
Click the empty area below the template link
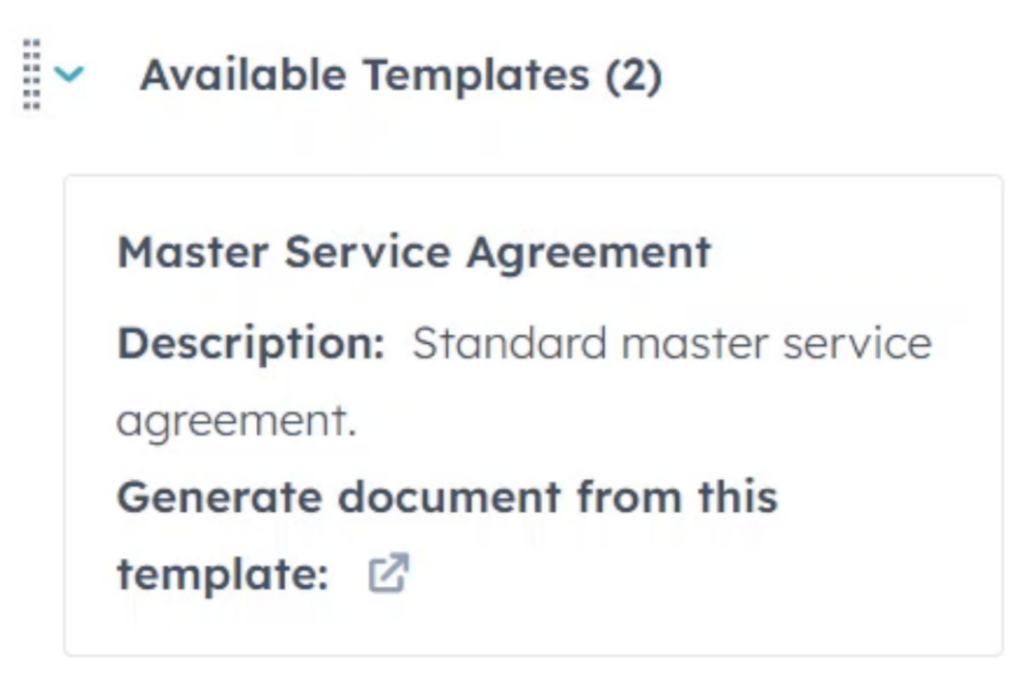pyautogui.click(x=534, y=626)
